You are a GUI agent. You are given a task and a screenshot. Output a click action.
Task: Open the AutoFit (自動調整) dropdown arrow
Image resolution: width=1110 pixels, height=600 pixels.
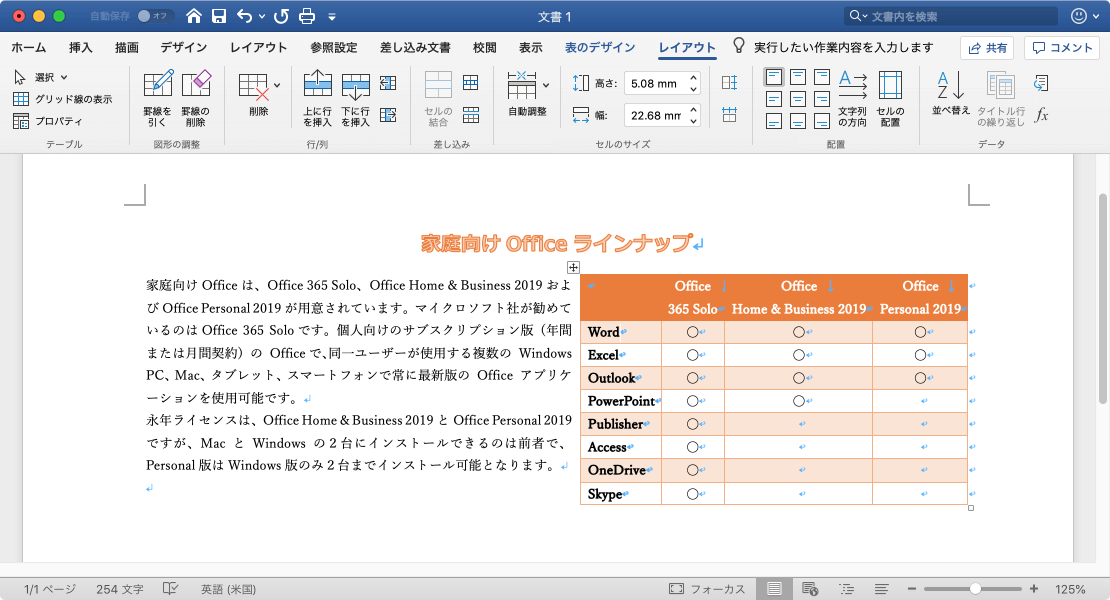546,85
